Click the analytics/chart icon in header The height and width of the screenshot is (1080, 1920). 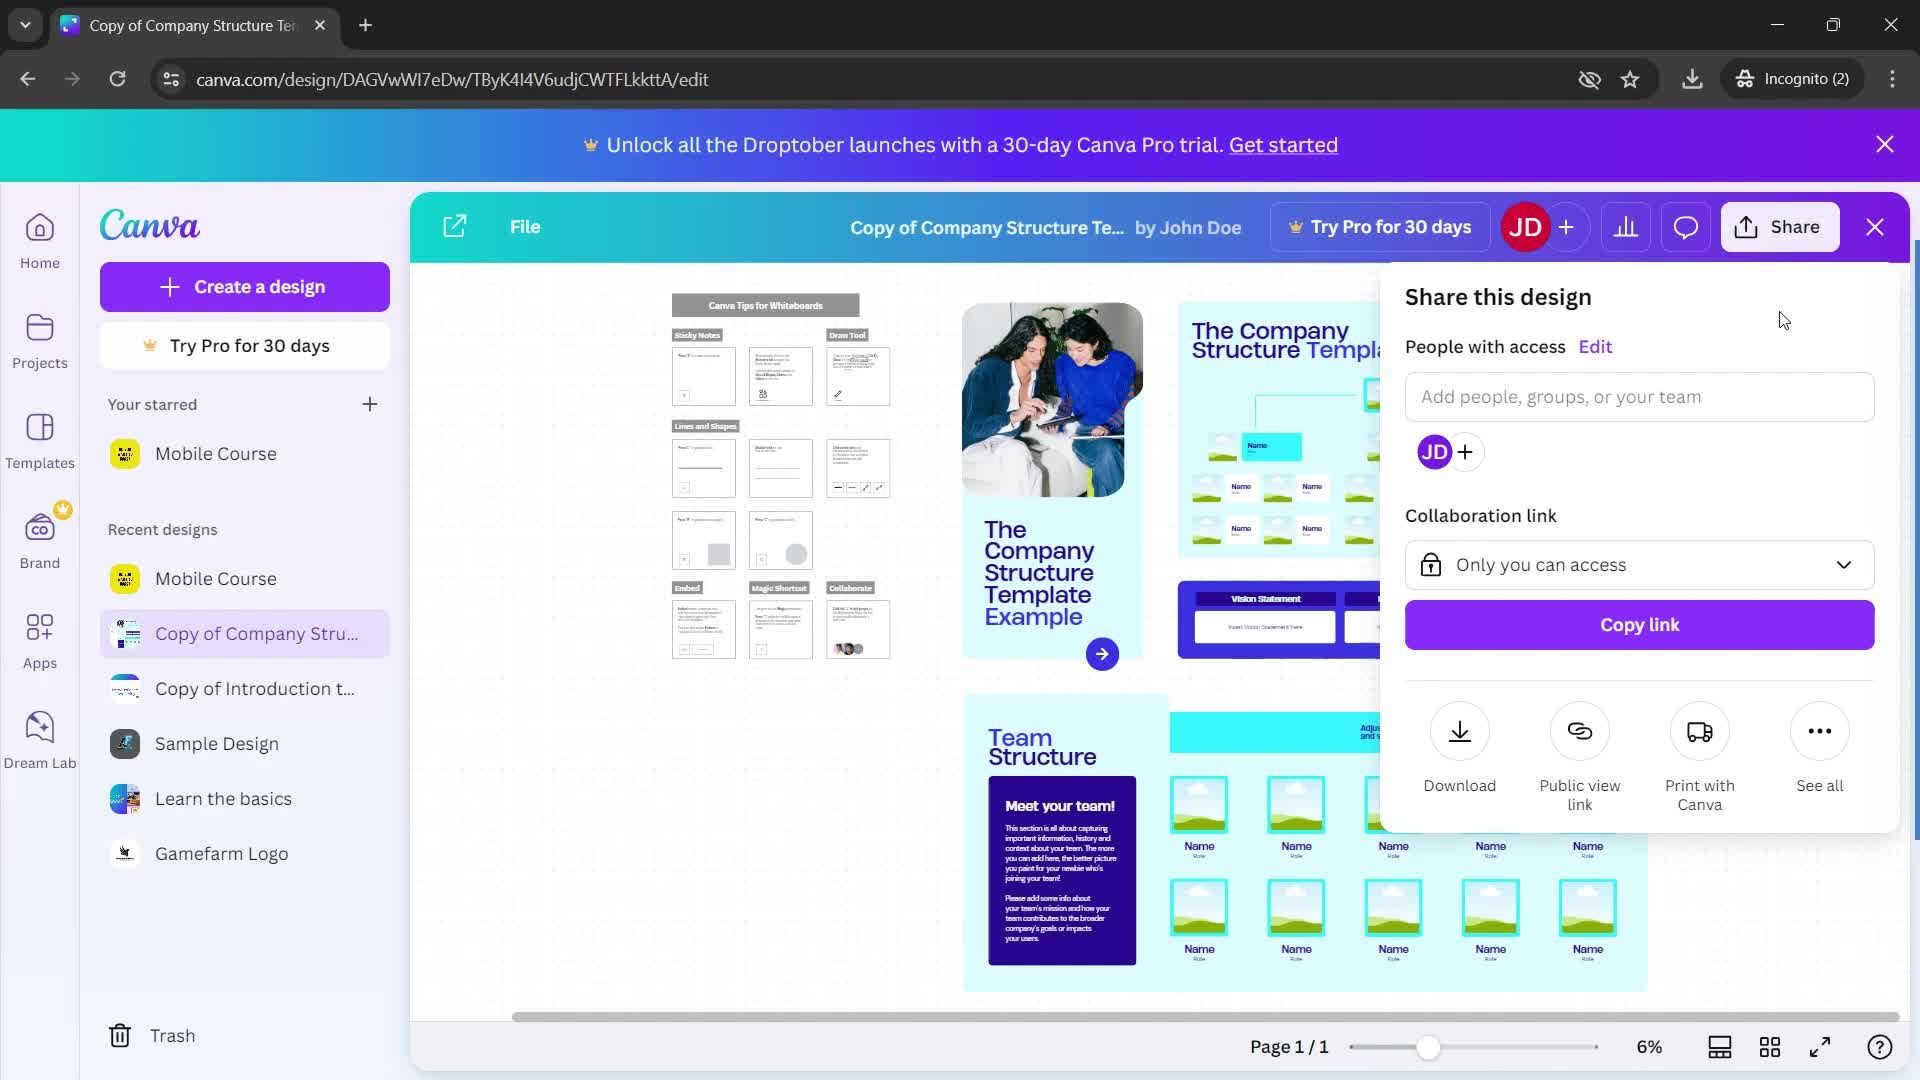click(x=1626, y=225)
